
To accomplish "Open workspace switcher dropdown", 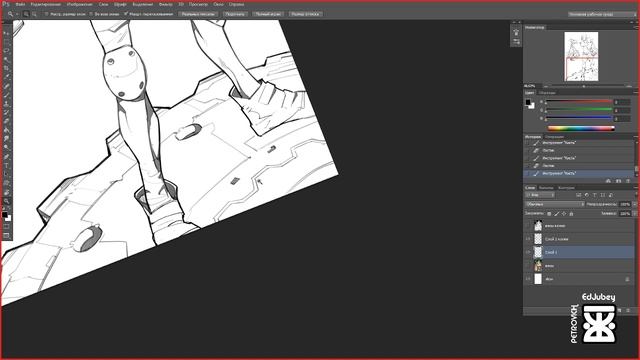I will coord(602,14).
